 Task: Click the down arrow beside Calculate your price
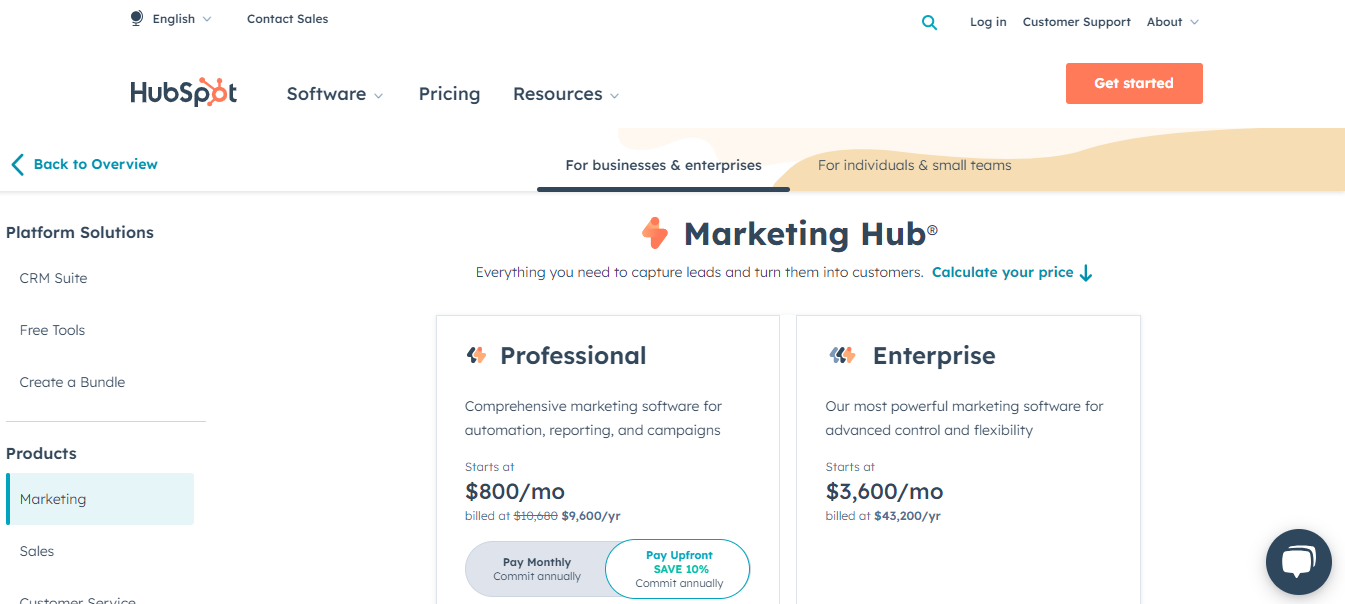click(x=1086, y=273)
